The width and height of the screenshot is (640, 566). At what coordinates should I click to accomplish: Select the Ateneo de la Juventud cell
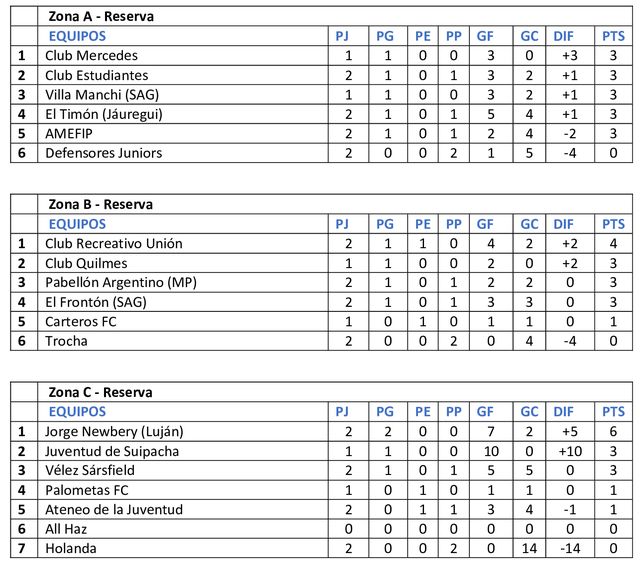(x=113, y=509)
